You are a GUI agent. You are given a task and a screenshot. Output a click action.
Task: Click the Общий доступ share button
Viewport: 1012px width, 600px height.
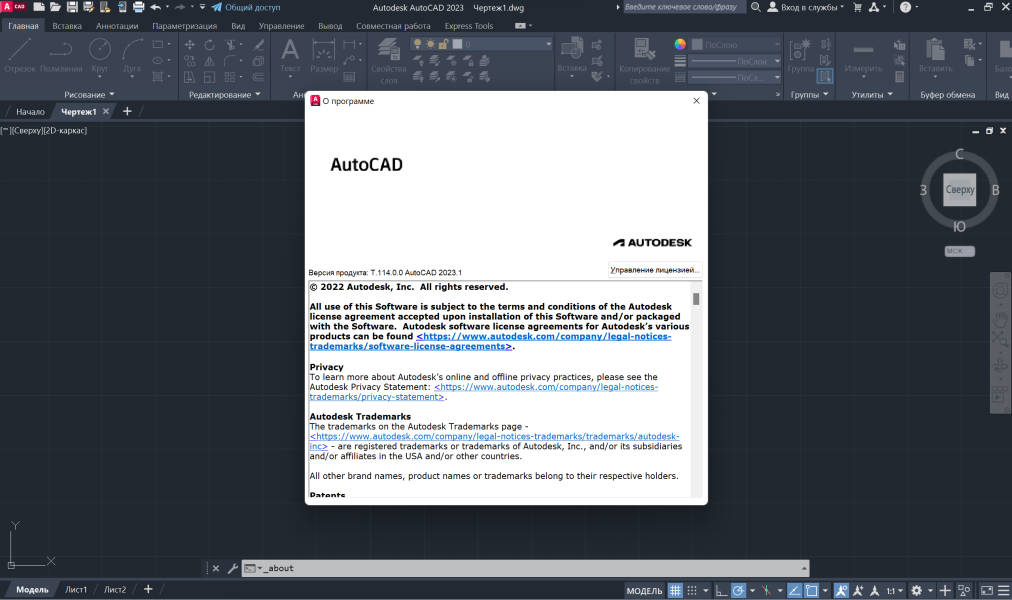click(246, 7)
